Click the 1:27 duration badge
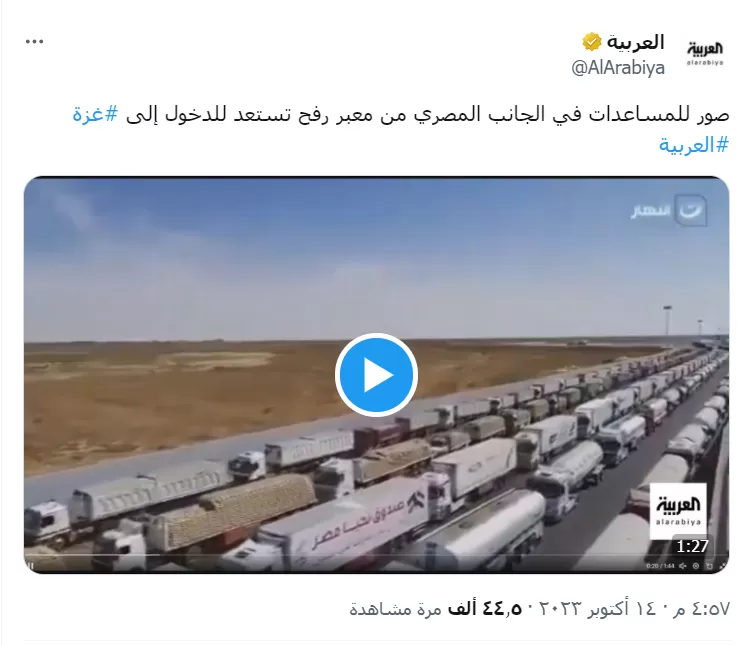Viewport: 737px width, 645px height. [692, 546]
